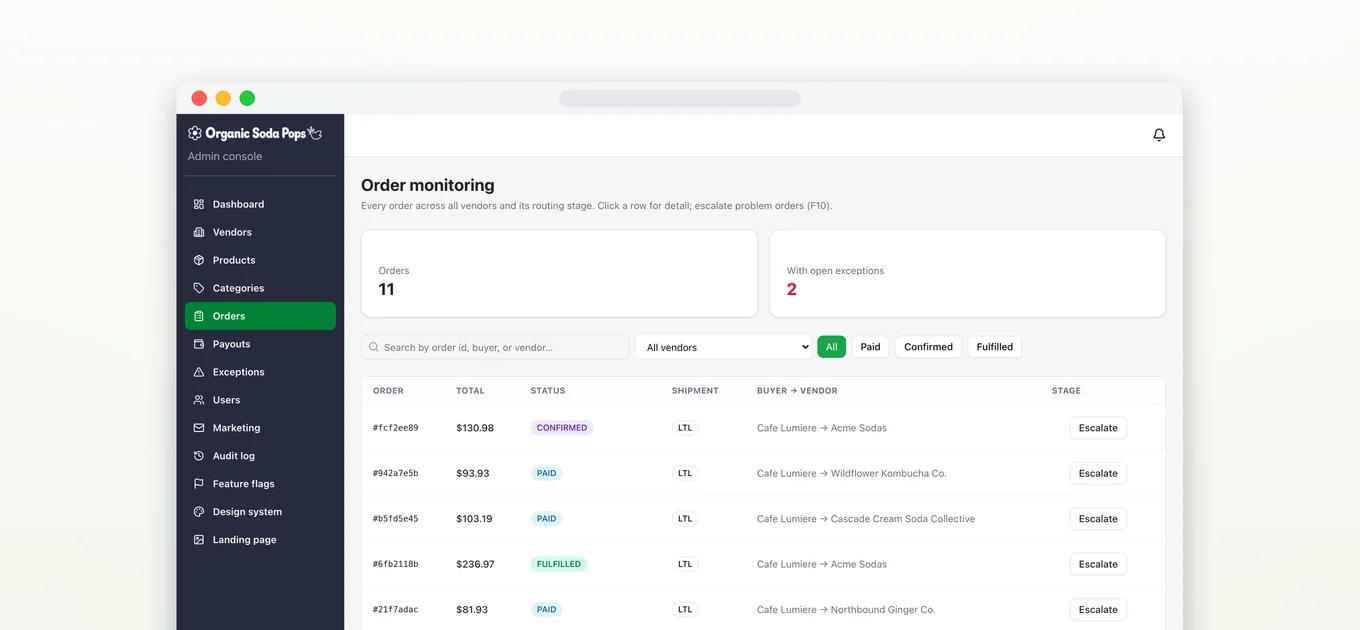Viewport: 1360px width, 630px height.
Task: Click the With open exceptions card
Action: click(x=967, y=274)
